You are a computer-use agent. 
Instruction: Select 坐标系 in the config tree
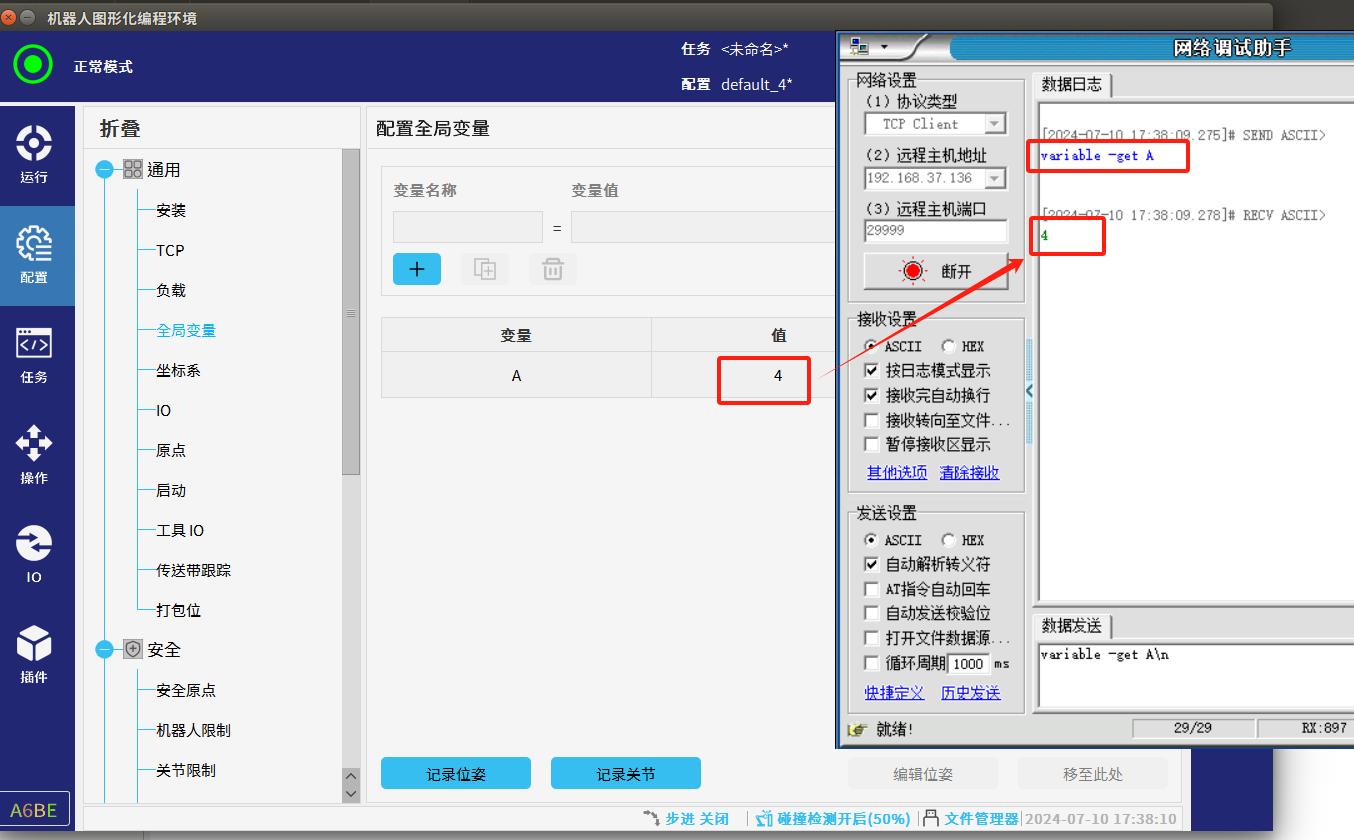click(x=178, y=371)
